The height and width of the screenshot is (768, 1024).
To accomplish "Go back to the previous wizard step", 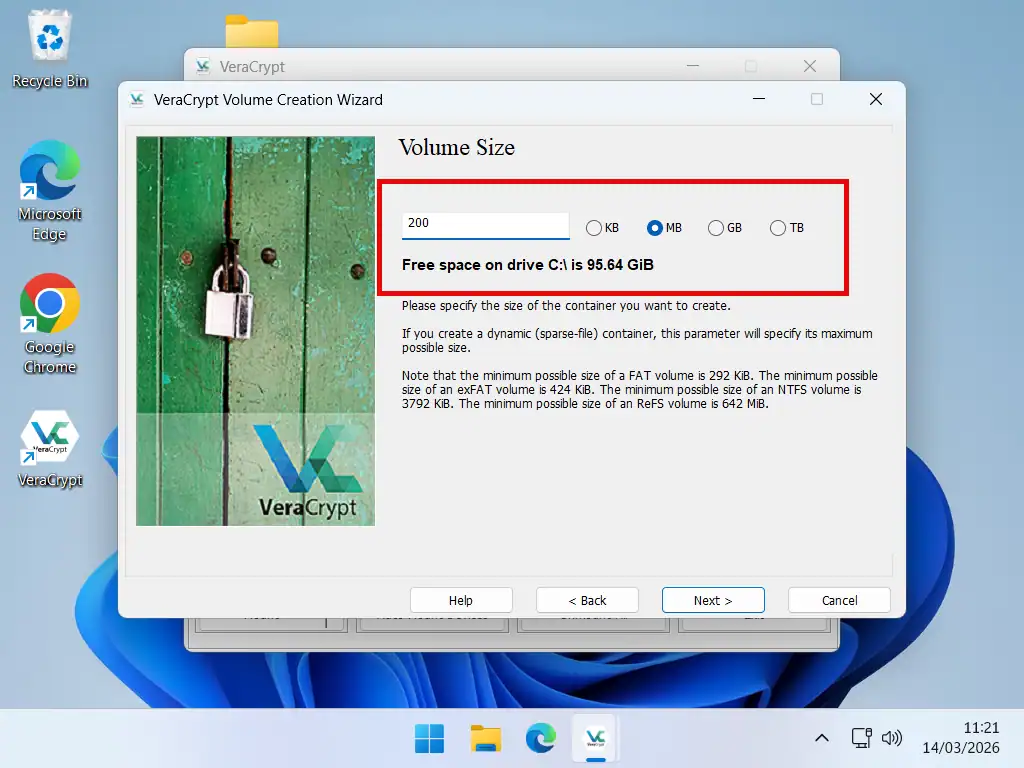I will [587, 600].
